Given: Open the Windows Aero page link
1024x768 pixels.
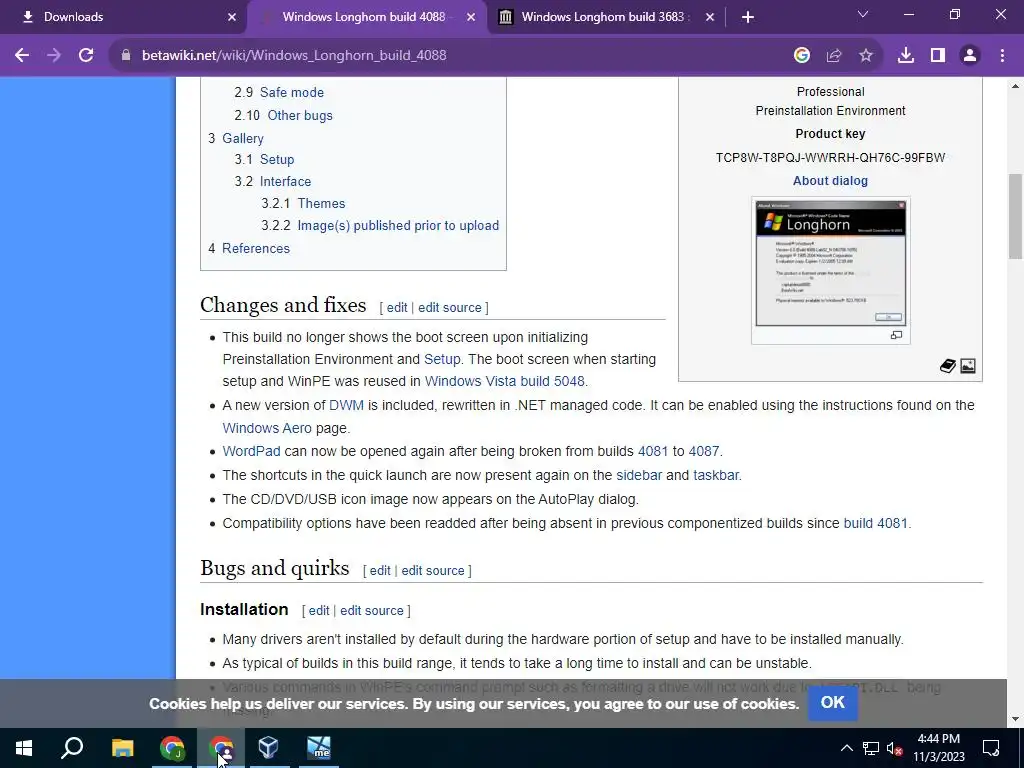Looking at the screenshot, I should [x=267, y=428].
